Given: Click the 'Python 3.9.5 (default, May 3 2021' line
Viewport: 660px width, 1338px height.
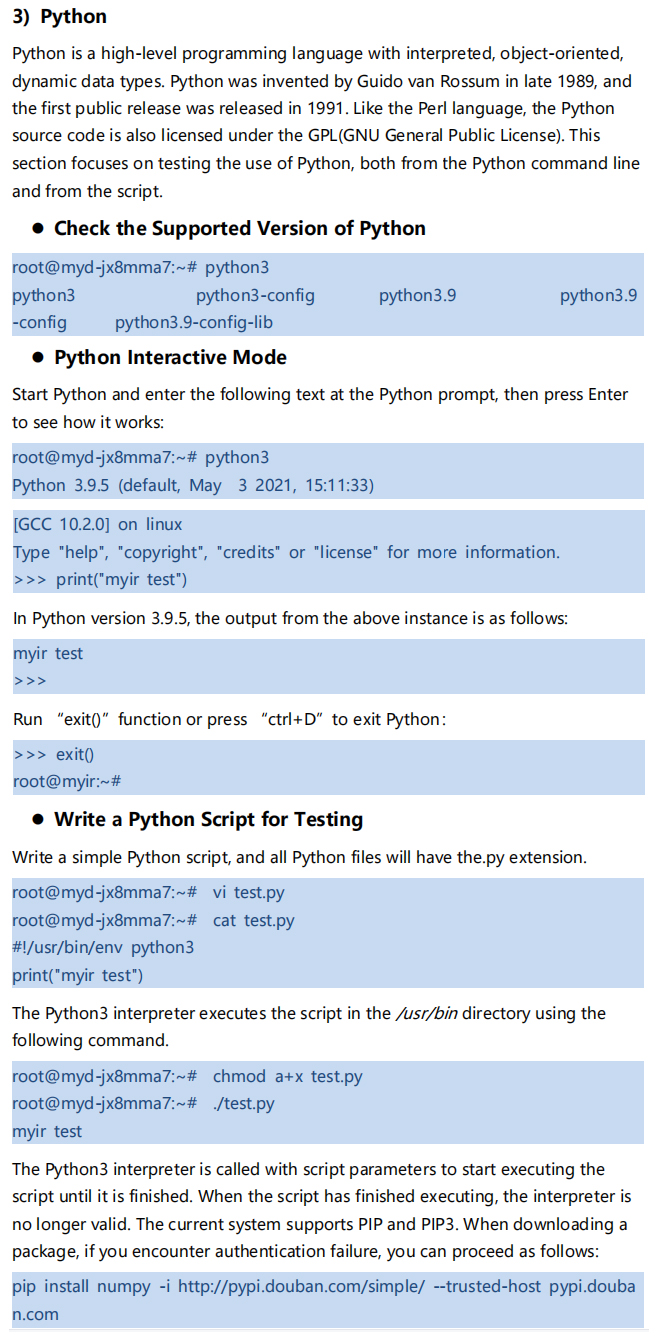Looking at the screenshot, I should click(192, 485).
